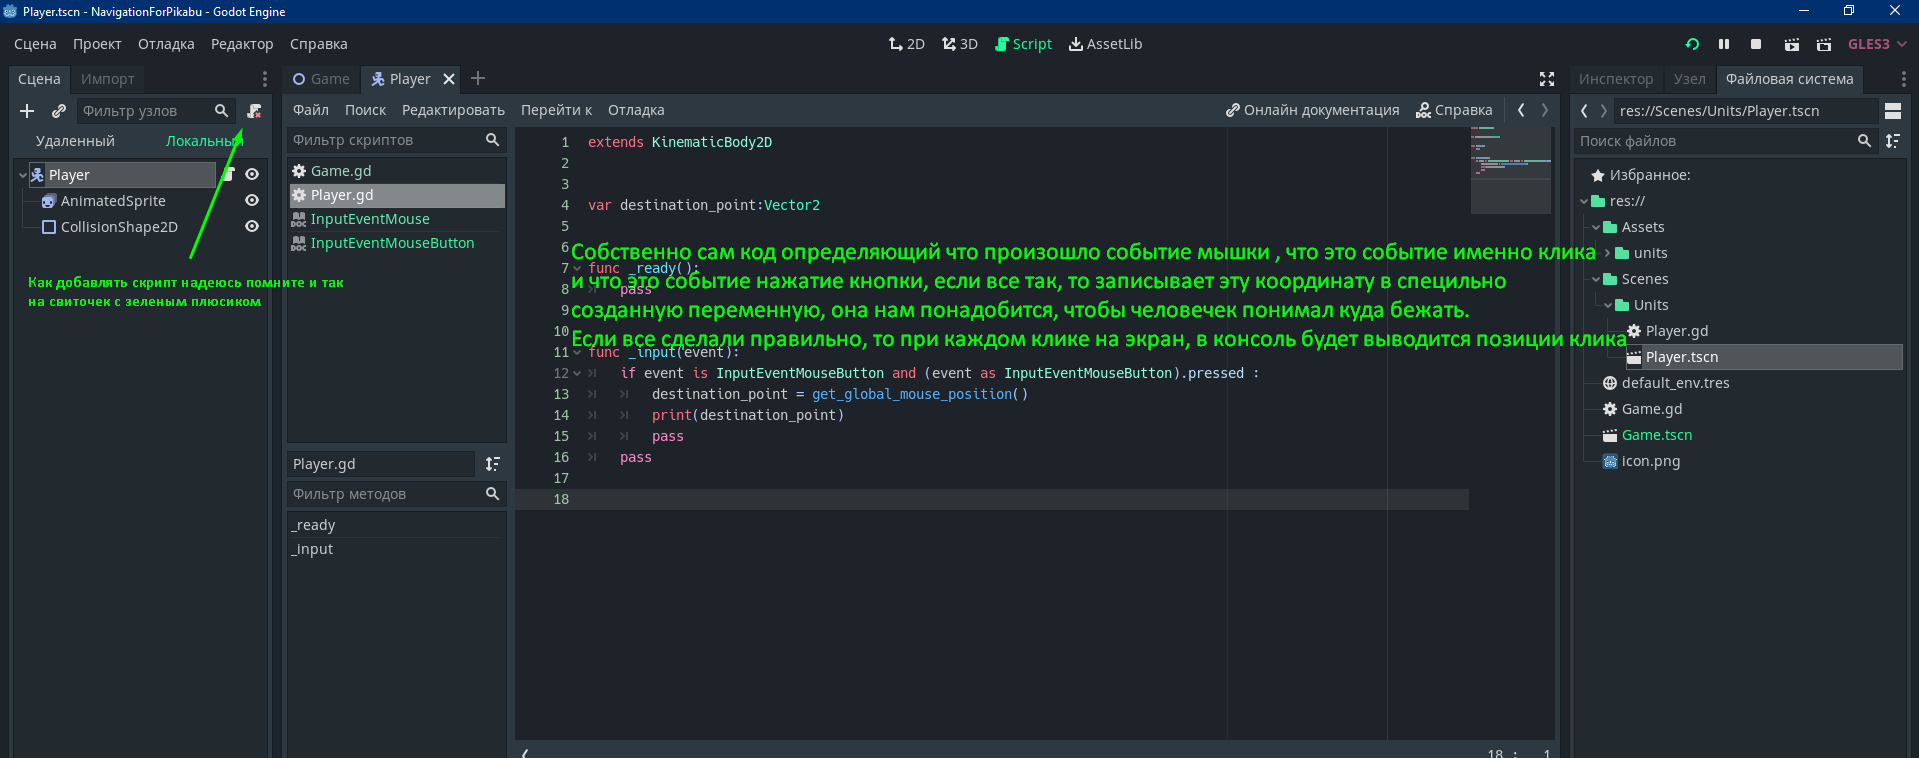Open the GLES3 renderer dropdown
Screen dimensions: 1919x758
(x=1877, y=44)
